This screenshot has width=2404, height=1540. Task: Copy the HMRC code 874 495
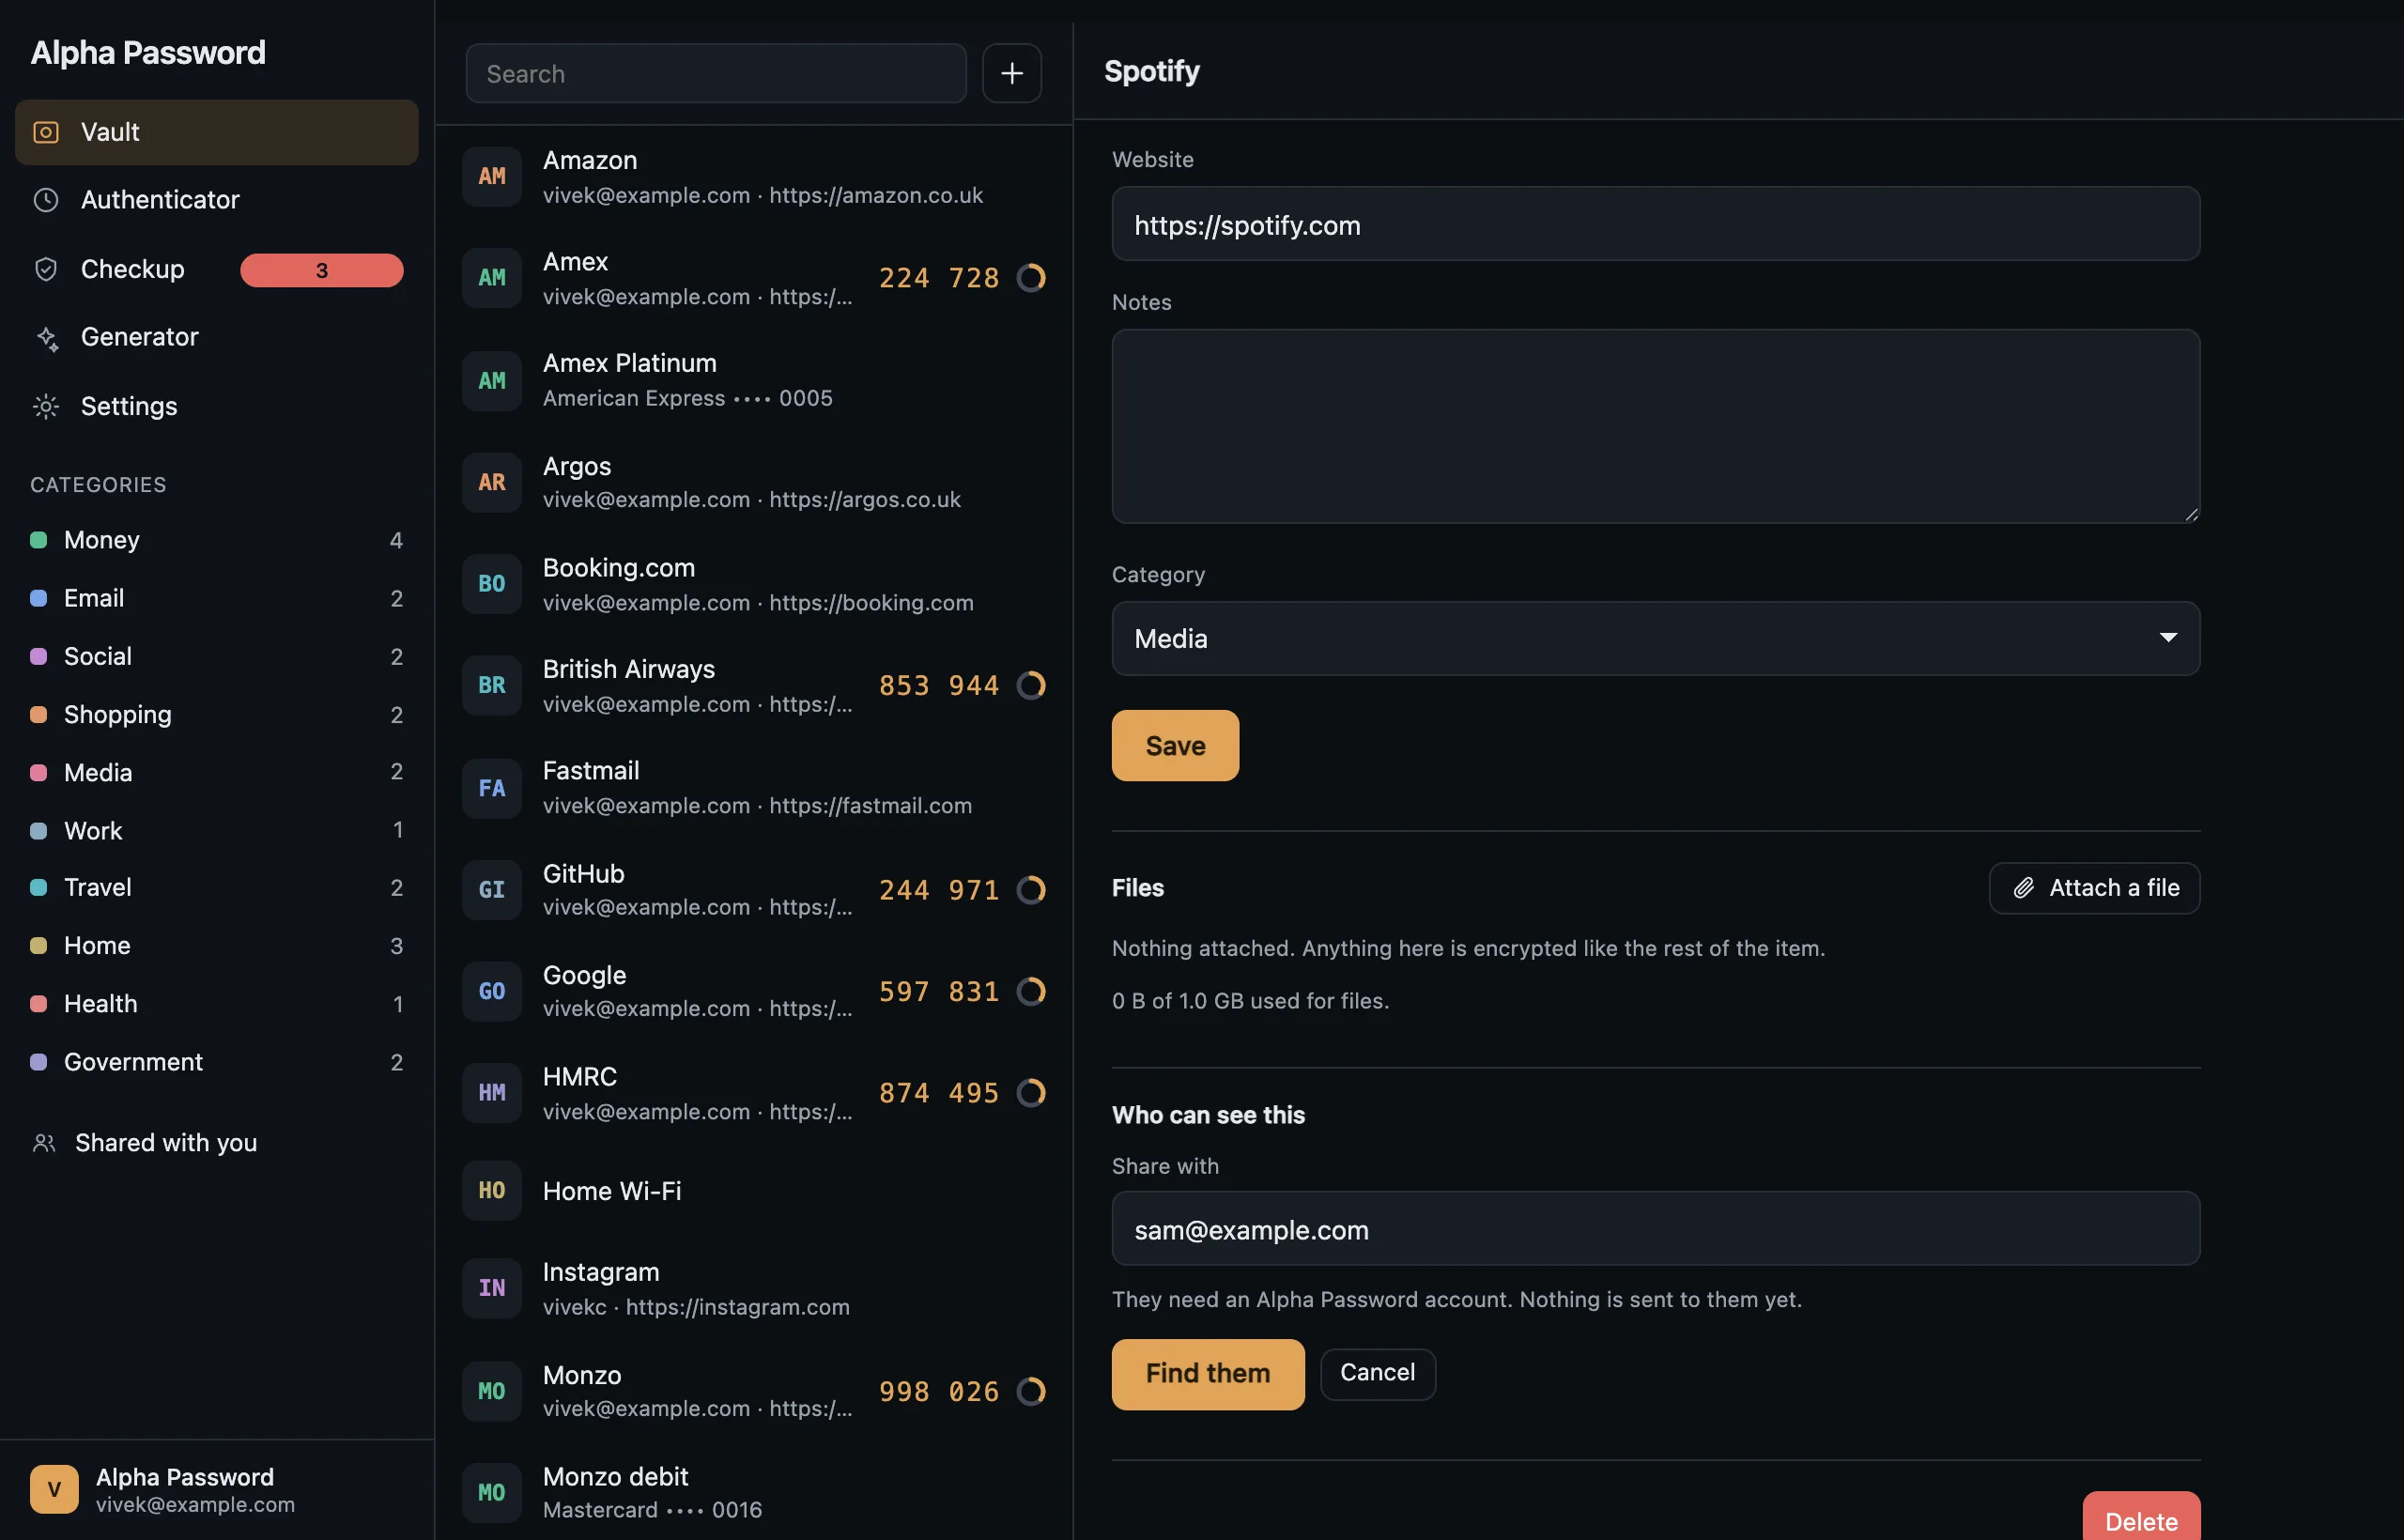(x=939, y=1093)
